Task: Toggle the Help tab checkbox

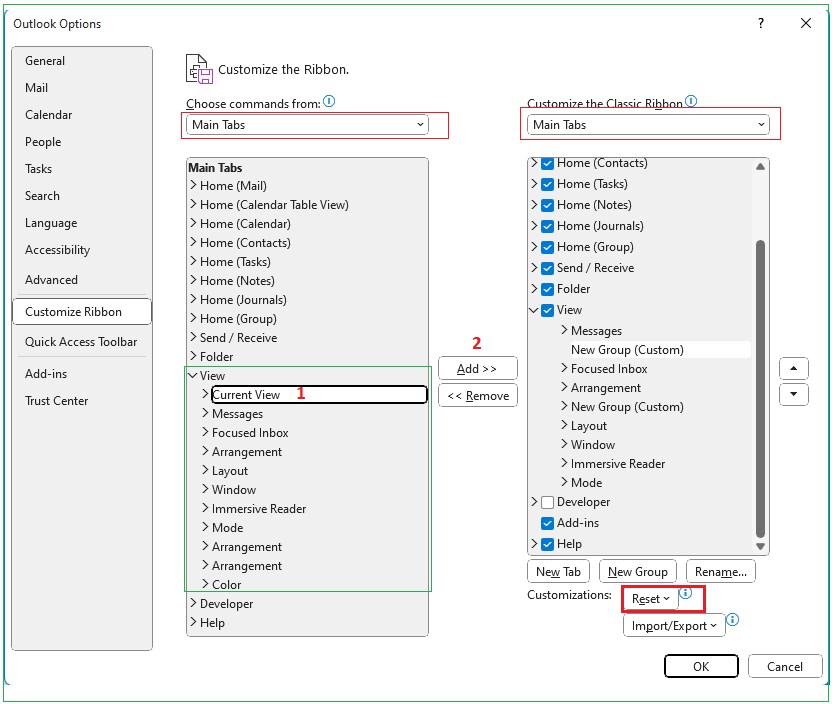Action: 548,544
